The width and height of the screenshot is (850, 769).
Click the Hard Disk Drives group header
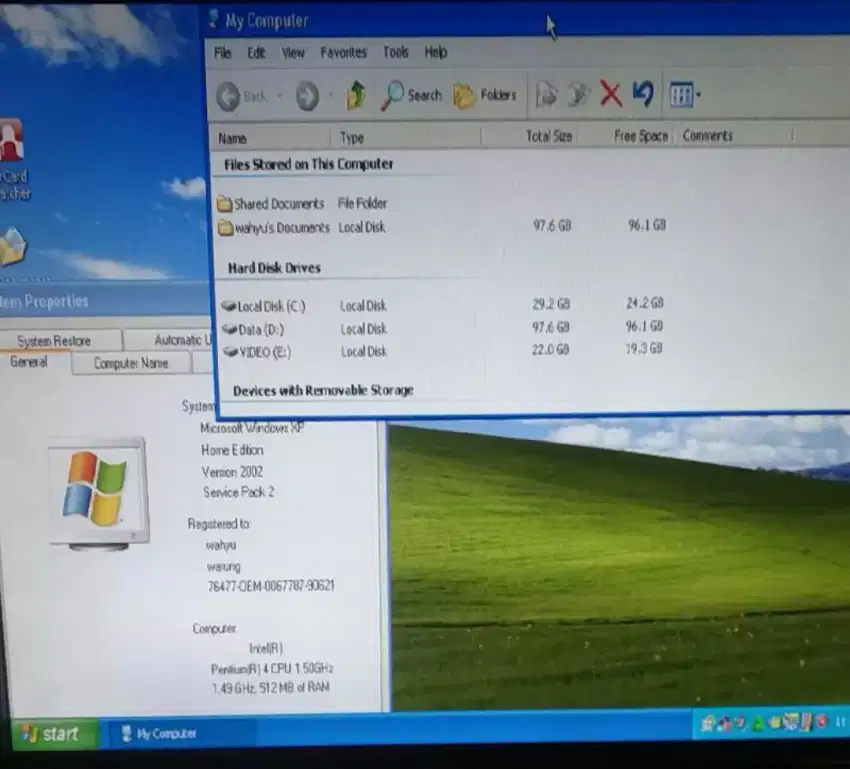point(274,268)
